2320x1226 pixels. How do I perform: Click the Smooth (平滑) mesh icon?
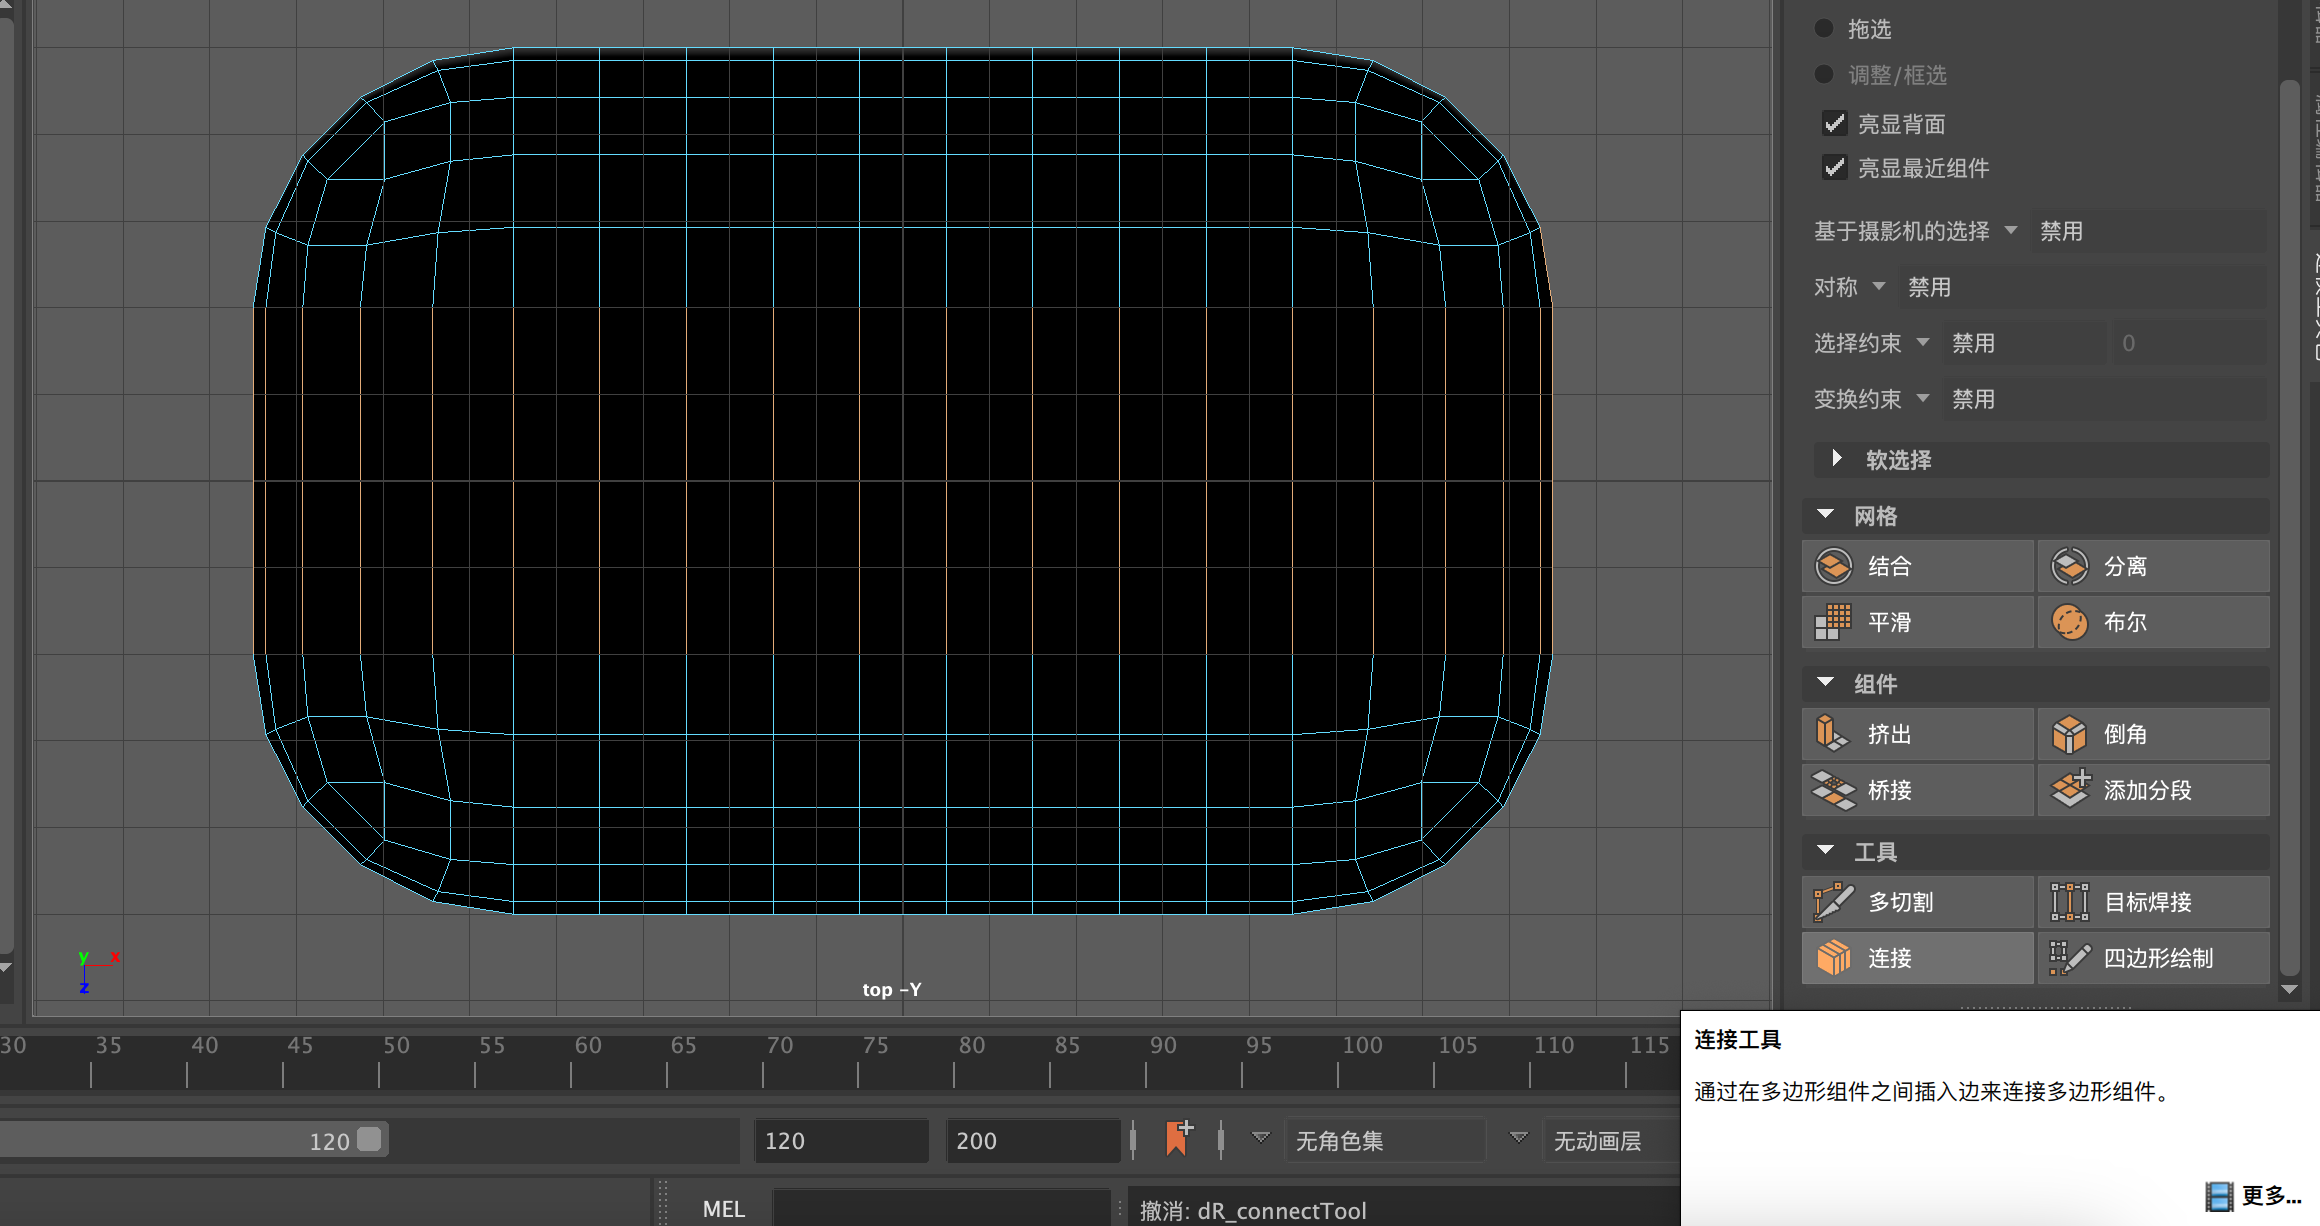click(1834, 622)
